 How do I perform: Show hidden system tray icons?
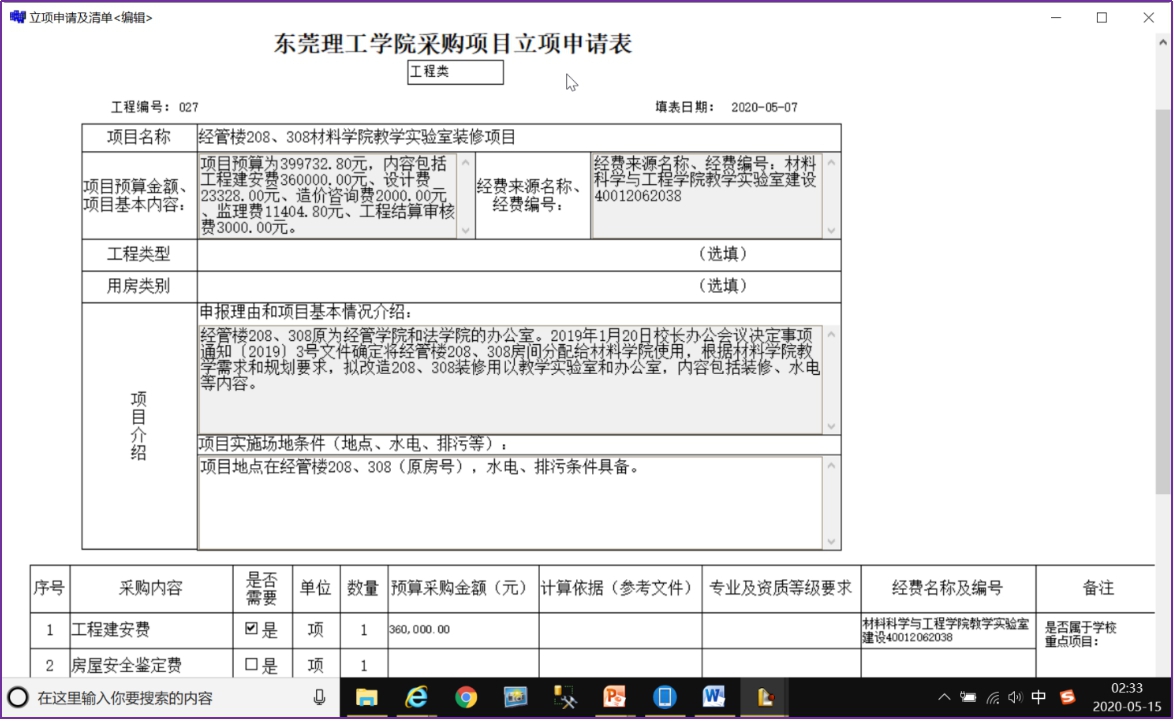pyautogui.click(x=944, y=697)
